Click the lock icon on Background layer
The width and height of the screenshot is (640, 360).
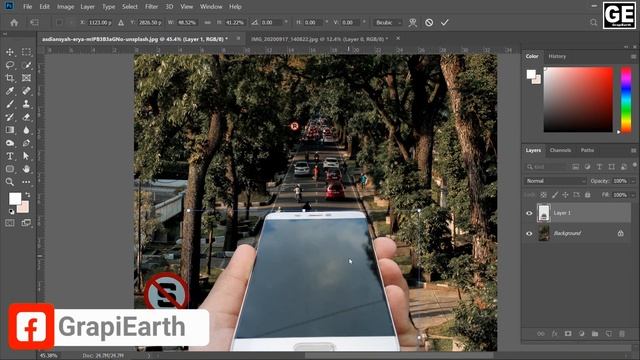click(x=620, y=233)
